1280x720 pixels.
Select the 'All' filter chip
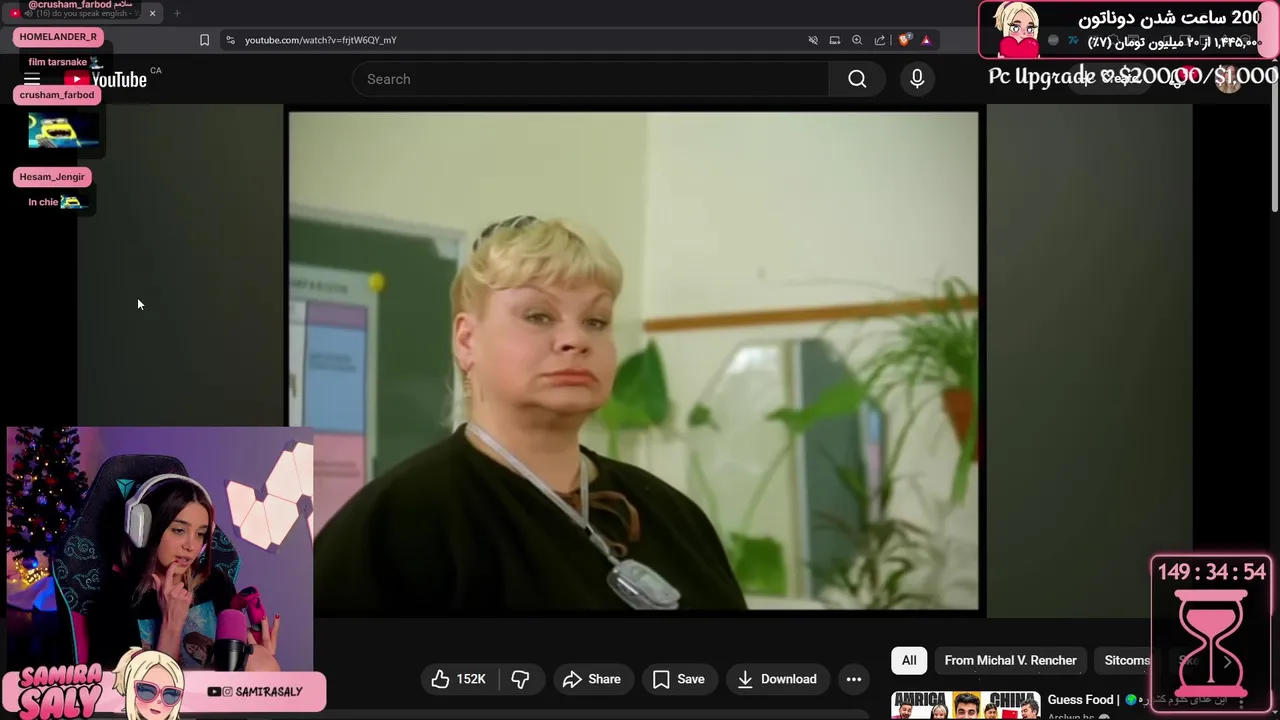click(x=909, y=660)
